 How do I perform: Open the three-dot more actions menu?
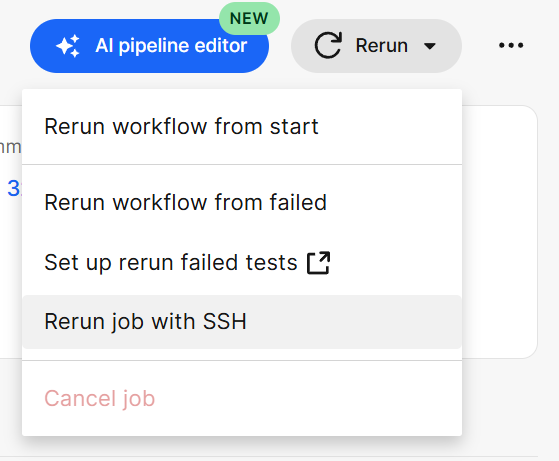(x=511, y=45)
